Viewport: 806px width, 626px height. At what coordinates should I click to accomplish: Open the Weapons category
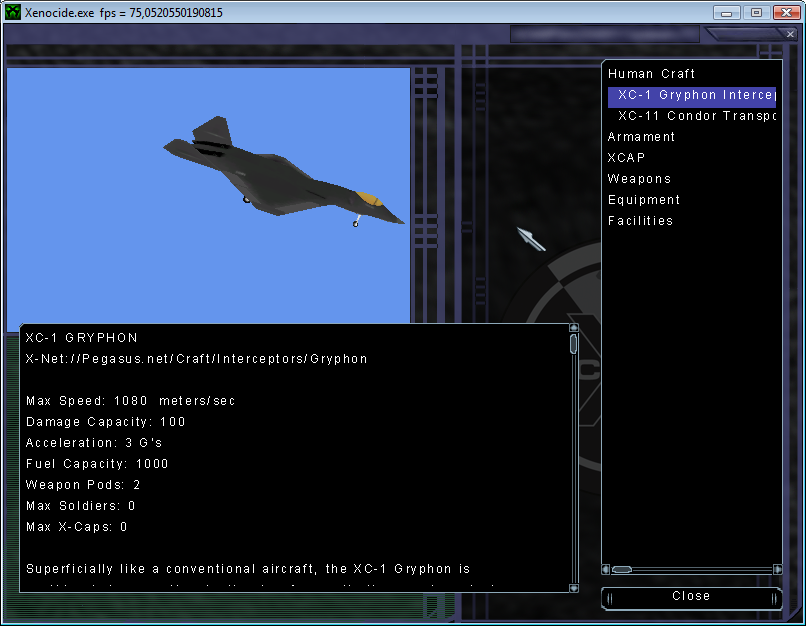tap(639, 179)
